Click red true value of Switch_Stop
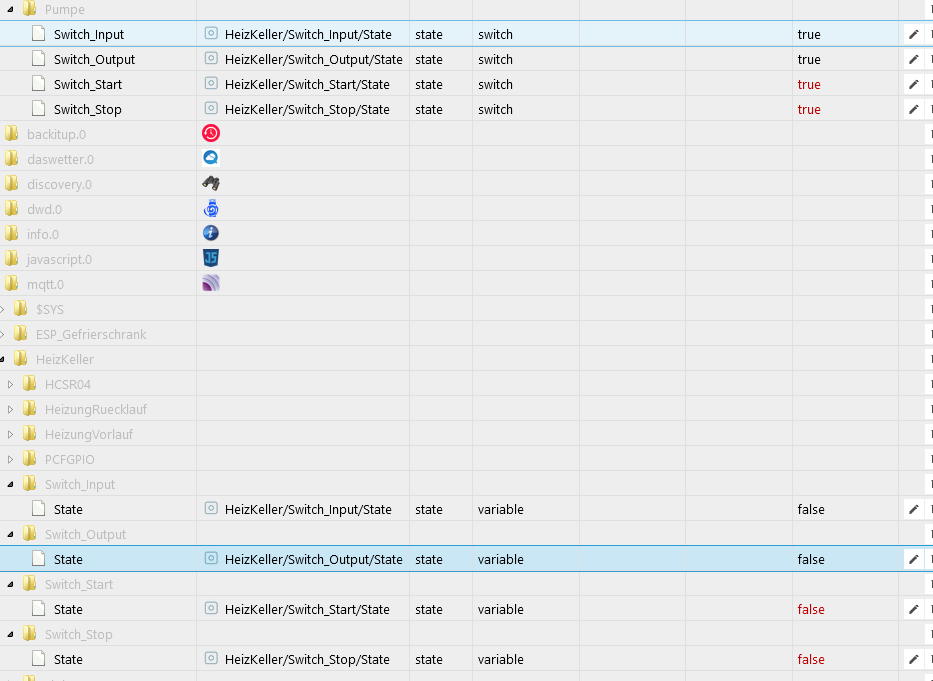The width and height of the screenshot is (933, 681). point(809,110)
